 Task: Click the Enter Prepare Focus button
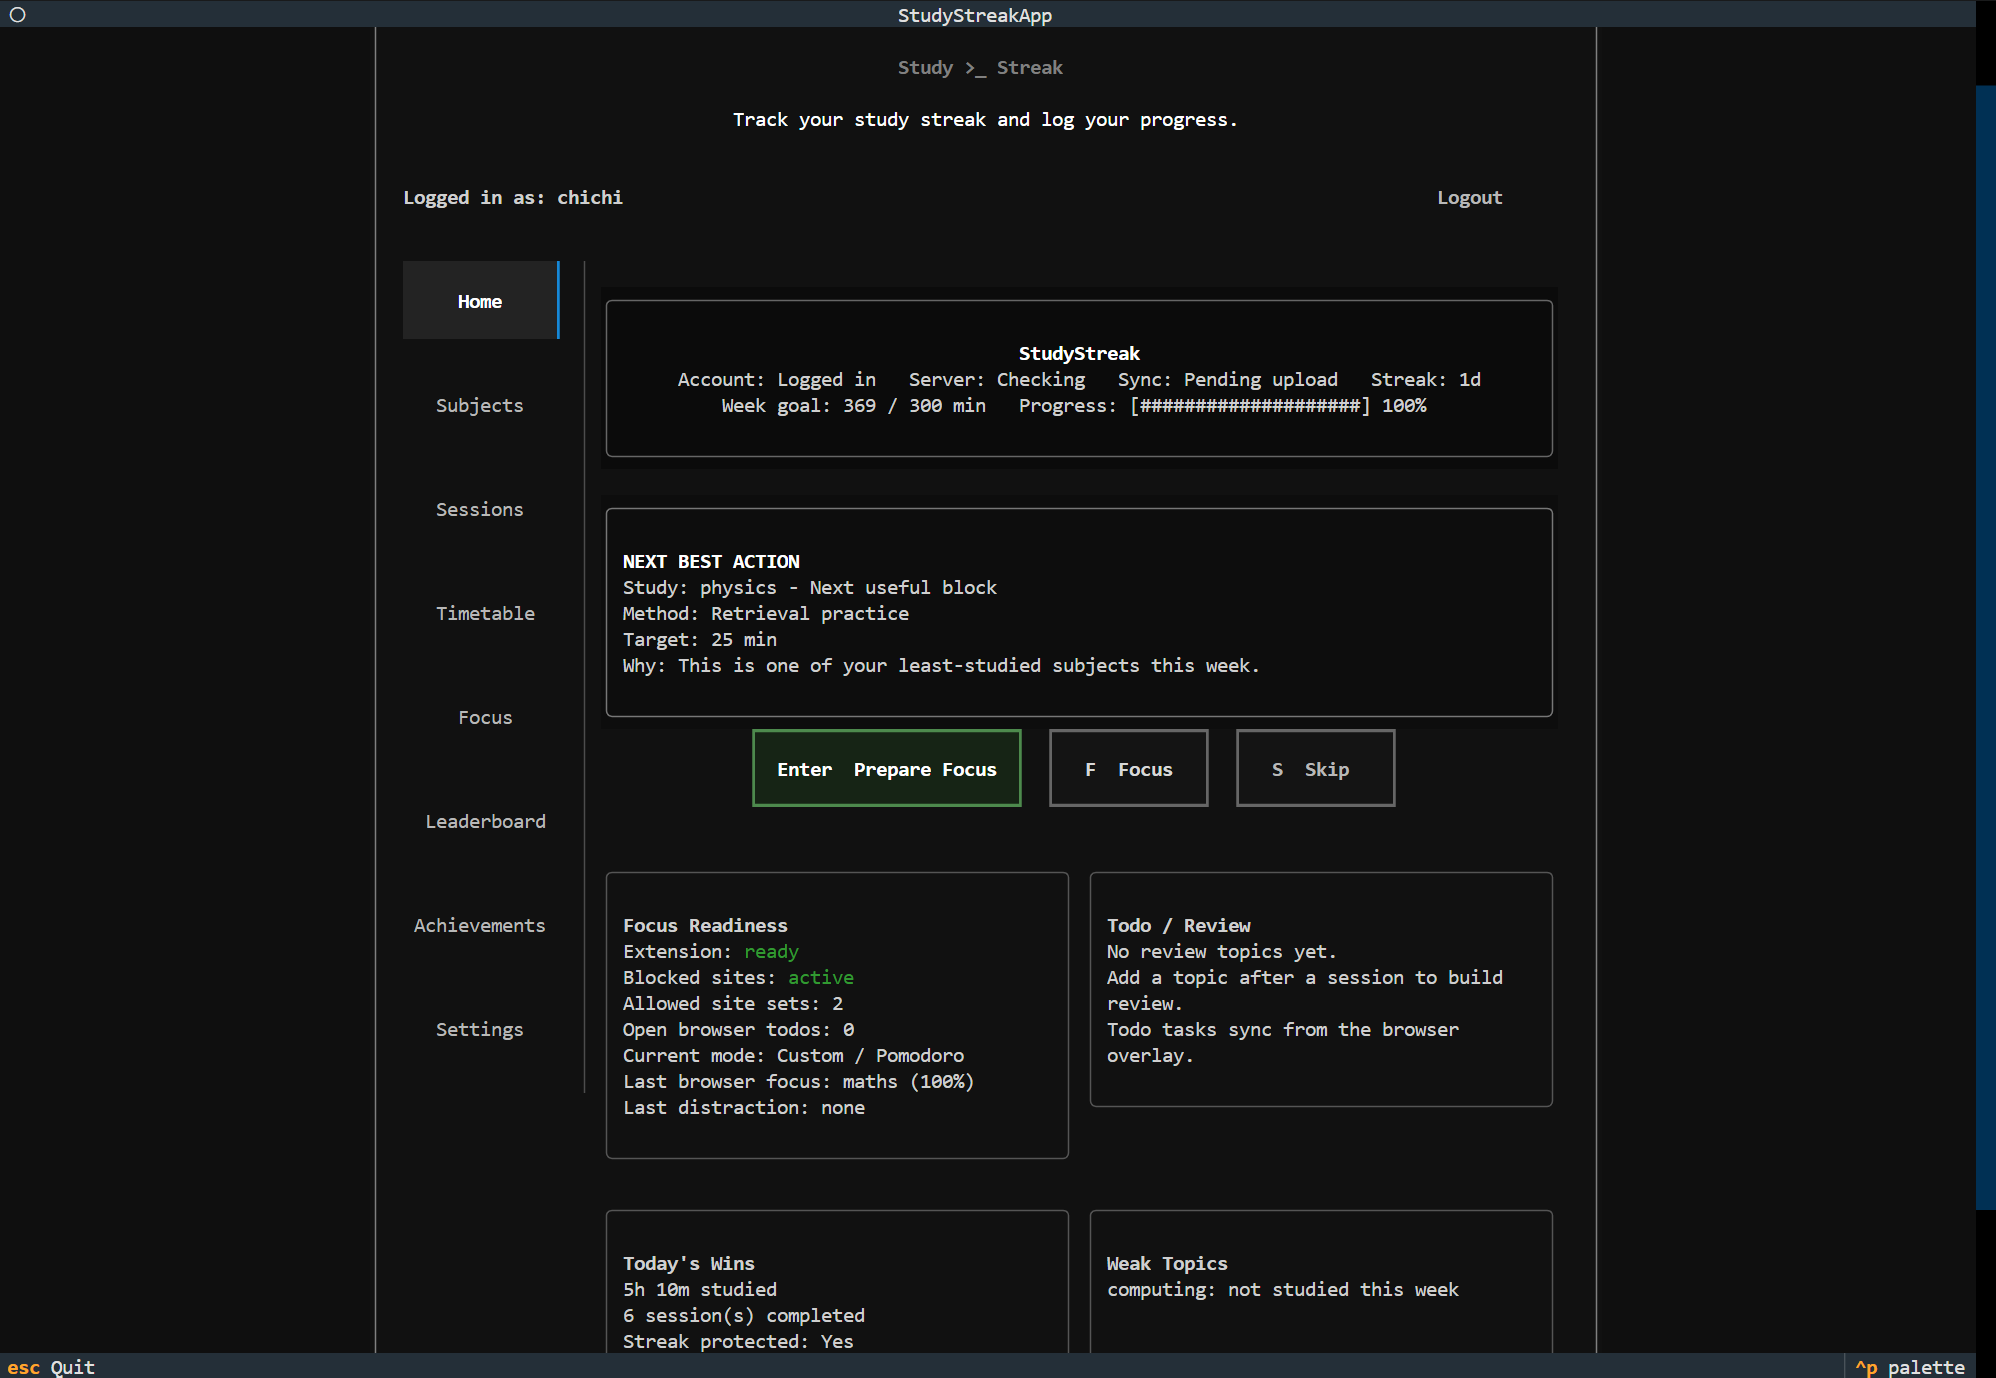(x=886, y=769)
